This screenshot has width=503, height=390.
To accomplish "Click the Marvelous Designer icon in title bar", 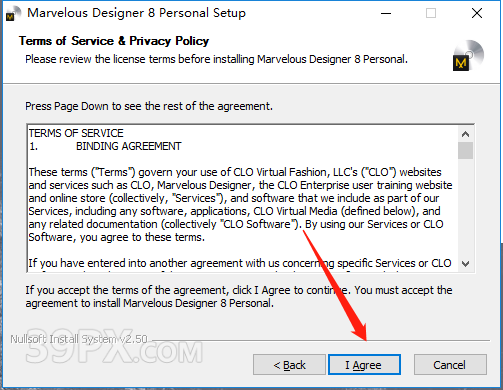I will [13, 14].
